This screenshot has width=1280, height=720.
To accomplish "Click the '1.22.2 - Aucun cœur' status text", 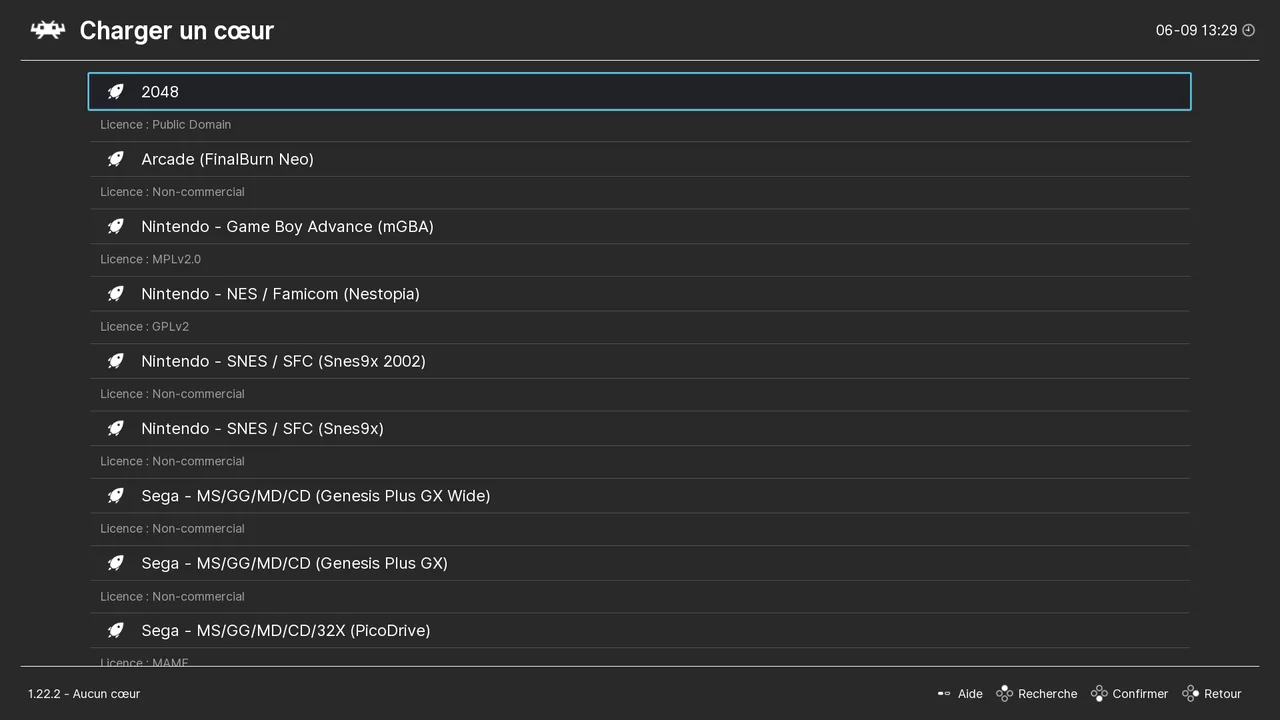I will (84, 693).
